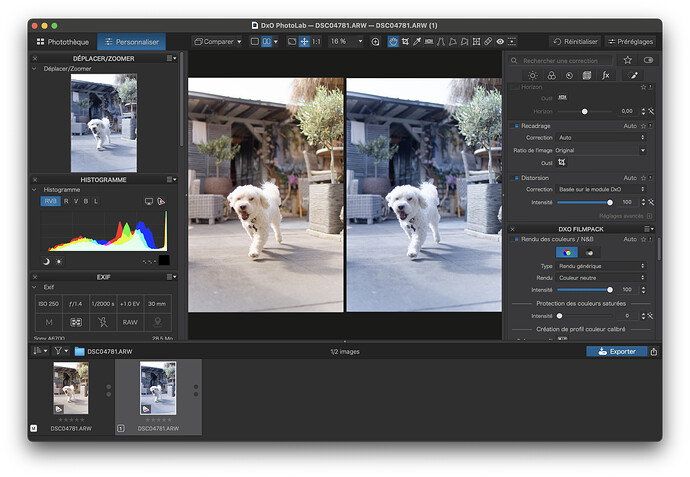
Task: Click the Distorsion Intensité slider handle
Action: click(610, 202)
